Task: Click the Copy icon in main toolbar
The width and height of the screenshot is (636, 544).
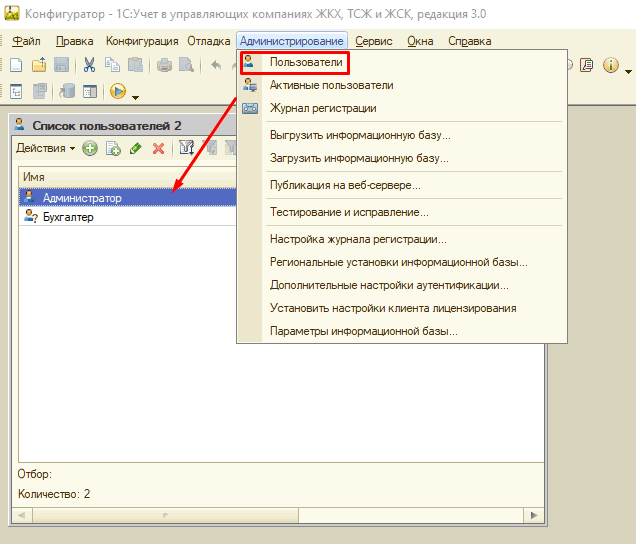Action: coord(112,65)
